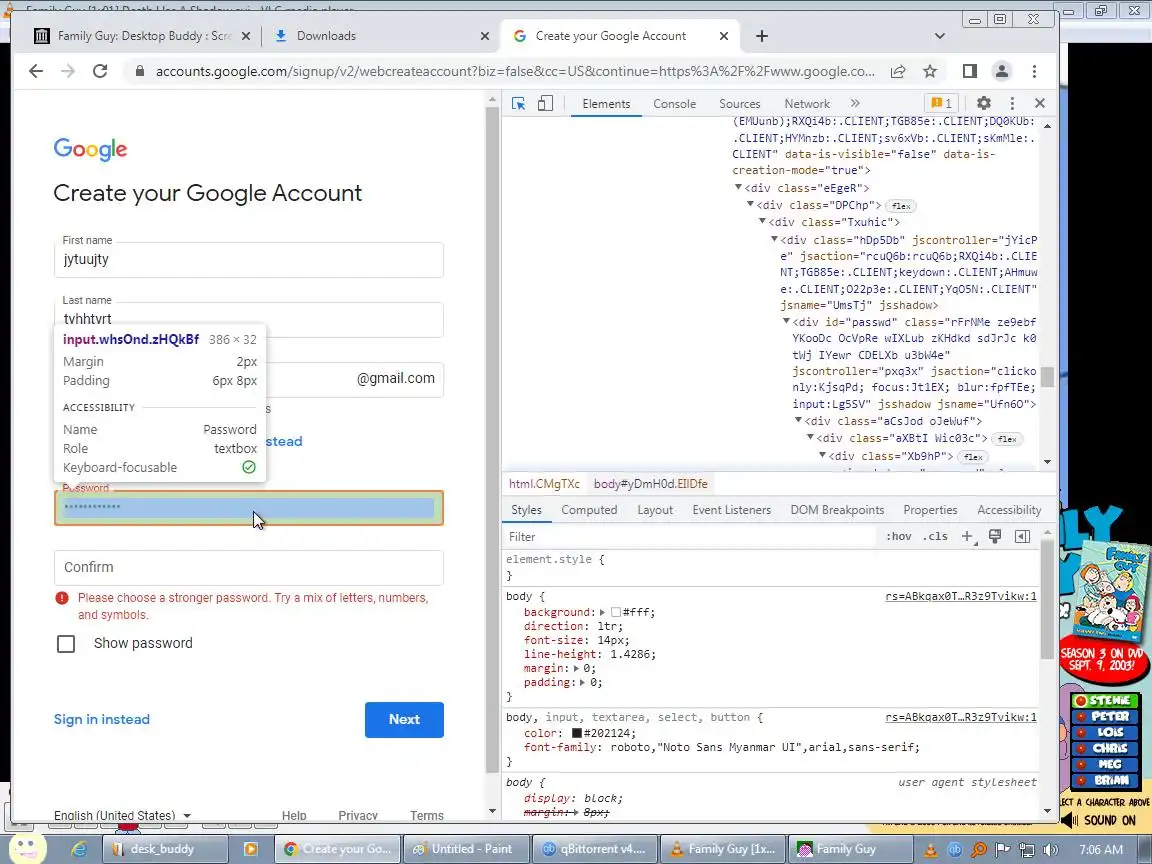The width and height of the screenshot is (1152, 864).
Task: Switch to the Sources tab
Action: click(x=740, y=104)
